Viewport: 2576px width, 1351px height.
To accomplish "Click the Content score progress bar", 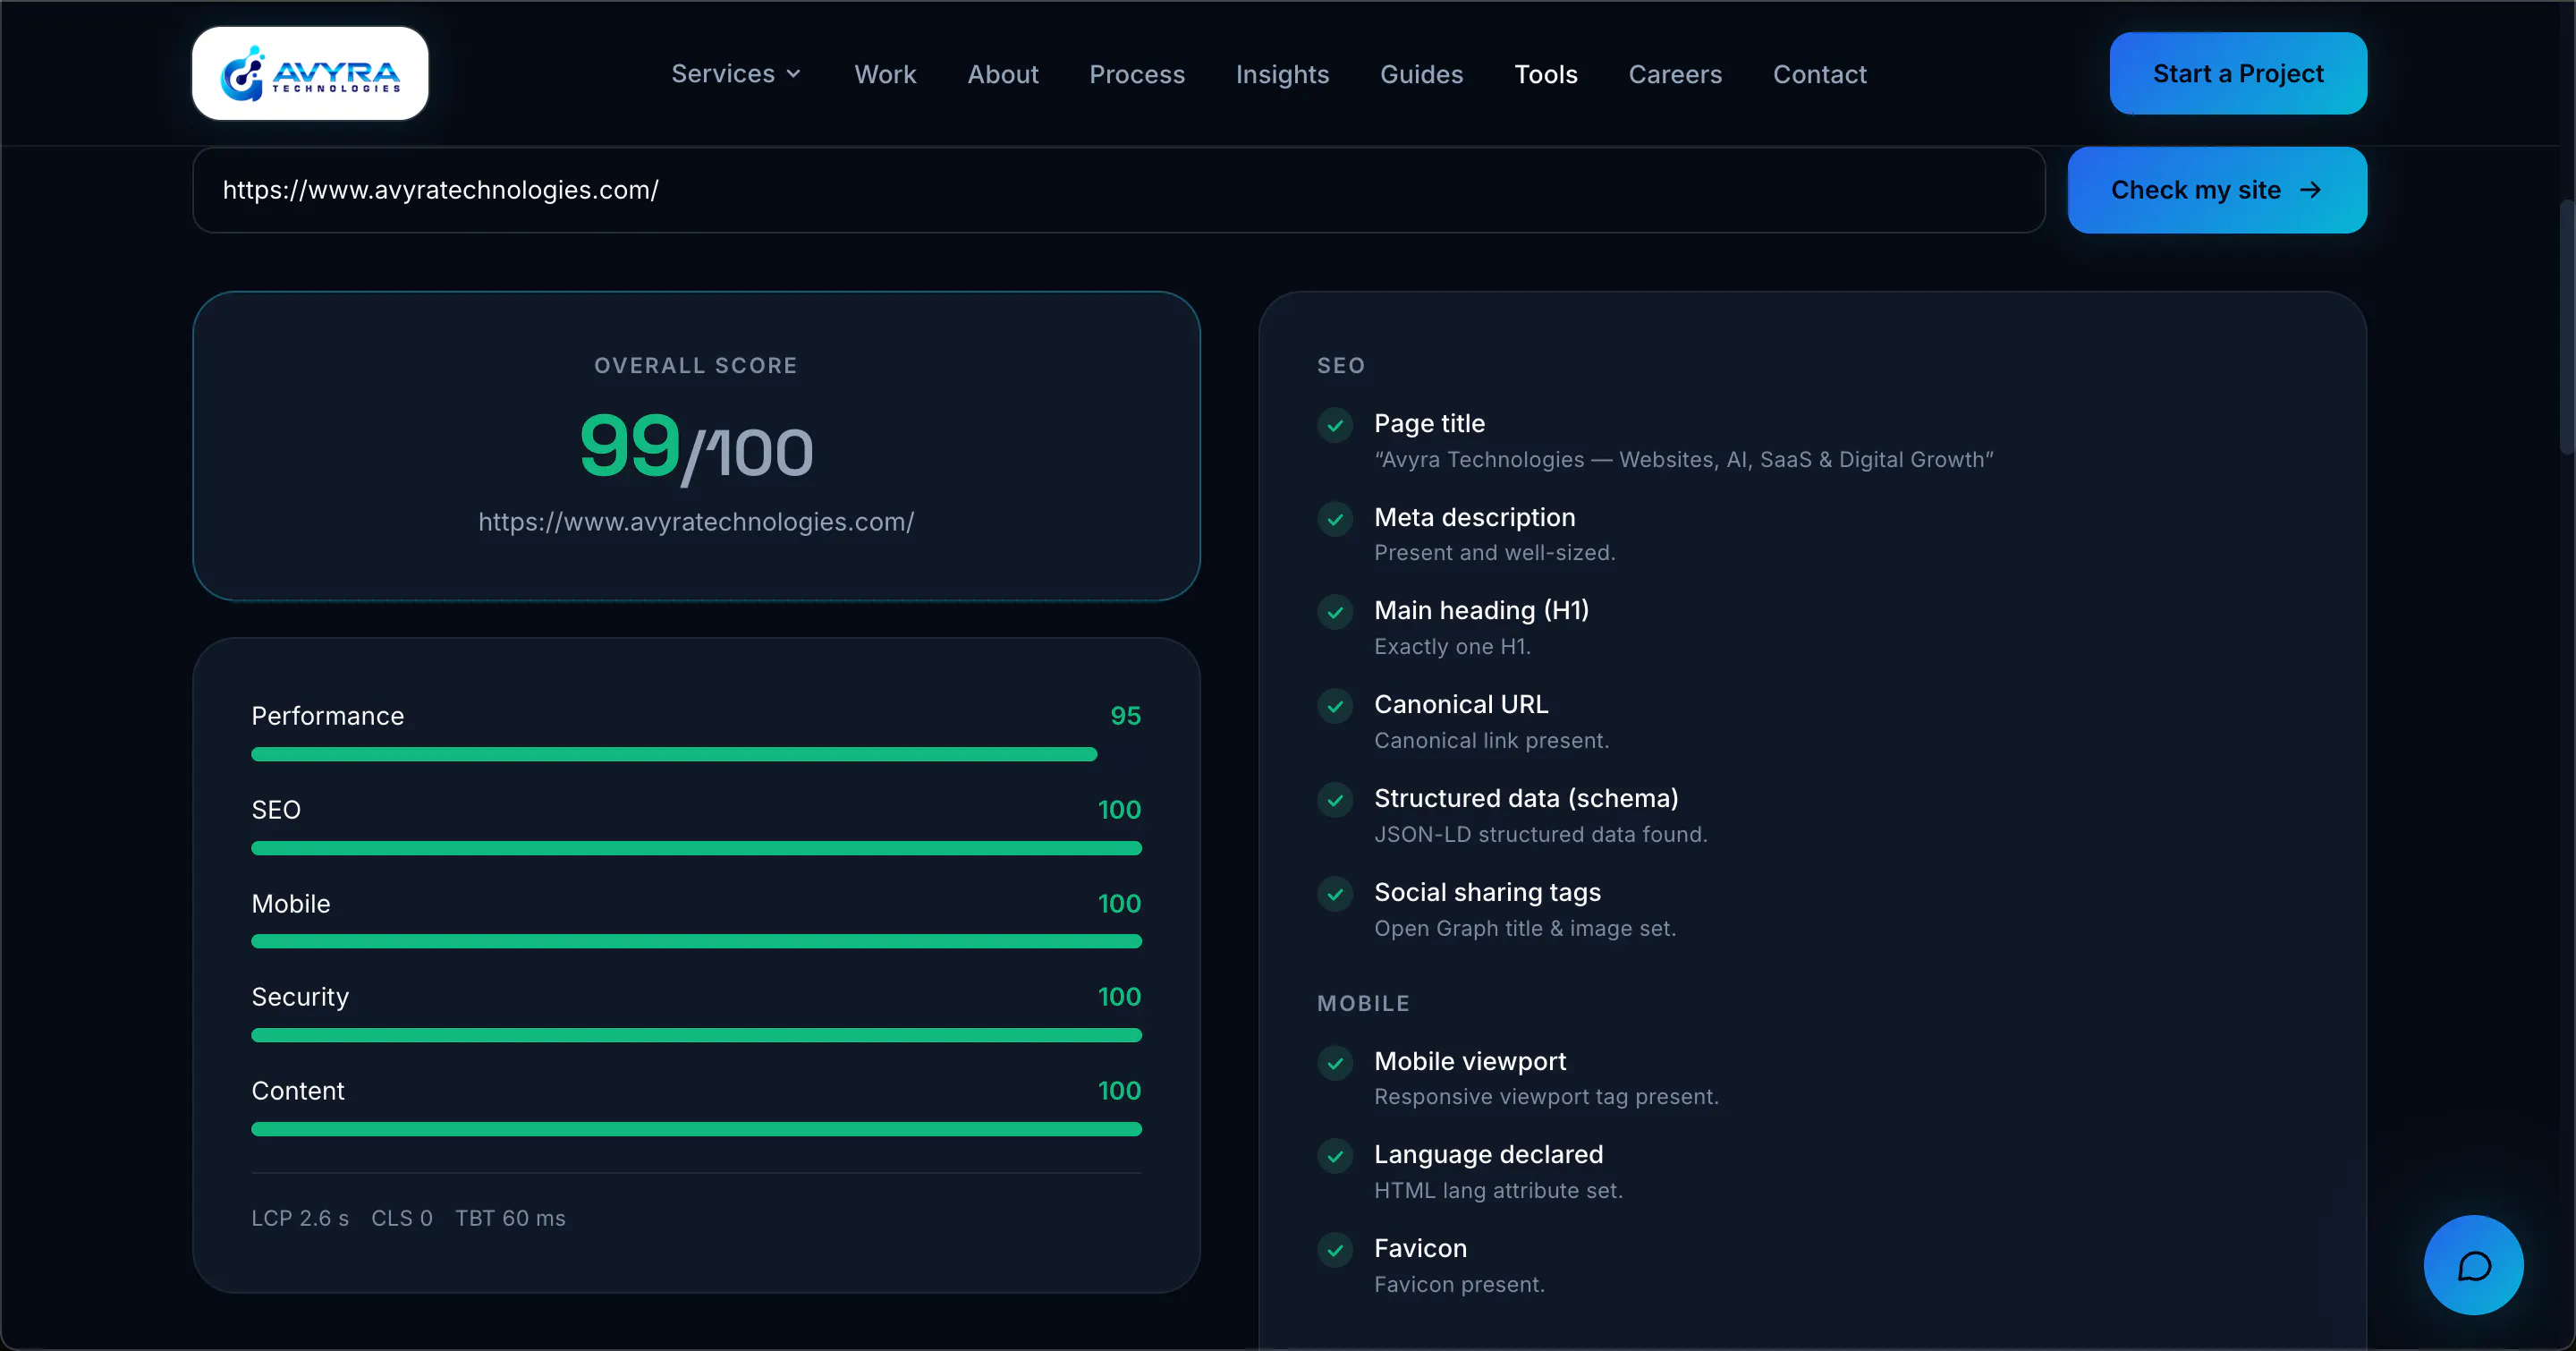I will coord(696,1129).
